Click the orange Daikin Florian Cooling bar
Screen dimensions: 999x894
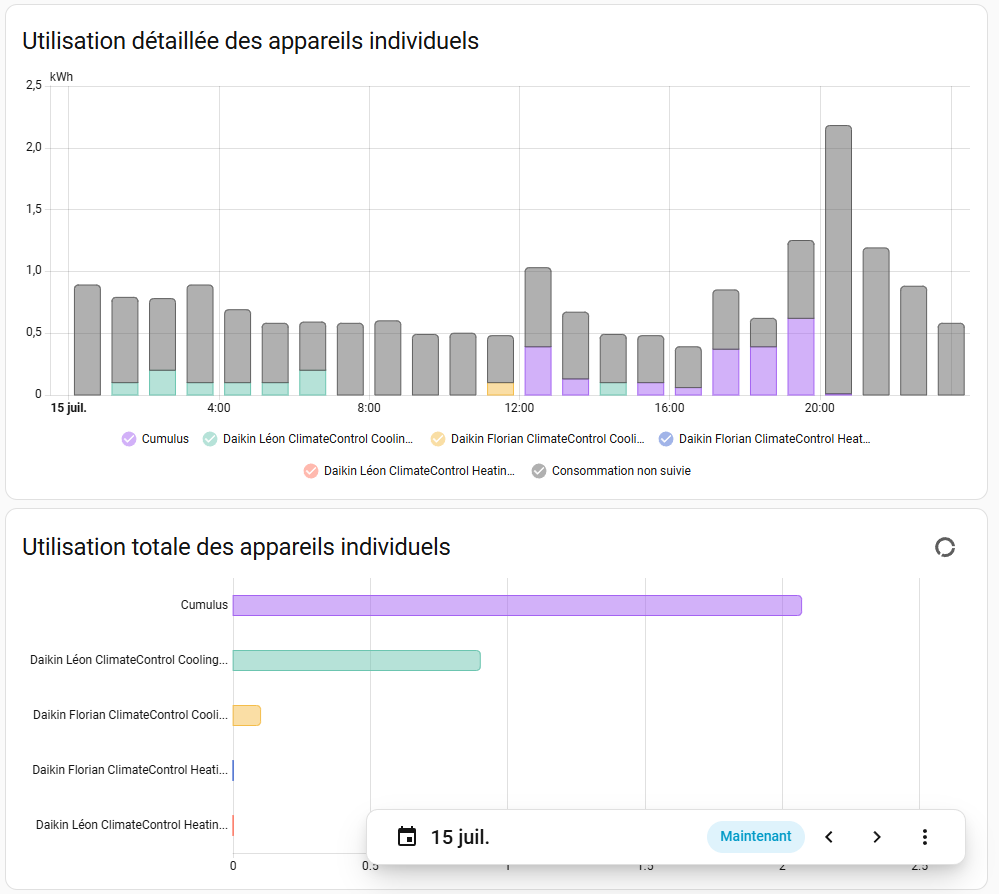[x=247, y=716]
